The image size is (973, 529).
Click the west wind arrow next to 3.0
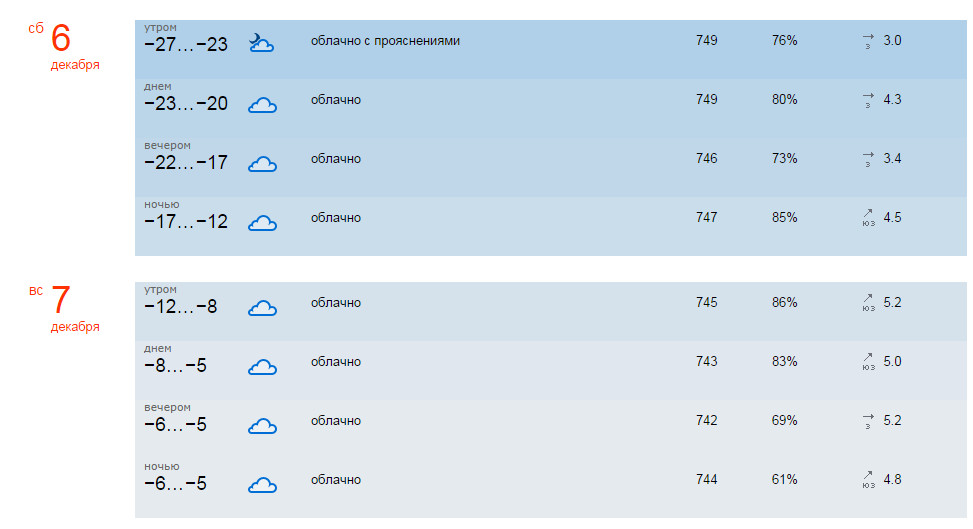867,40
